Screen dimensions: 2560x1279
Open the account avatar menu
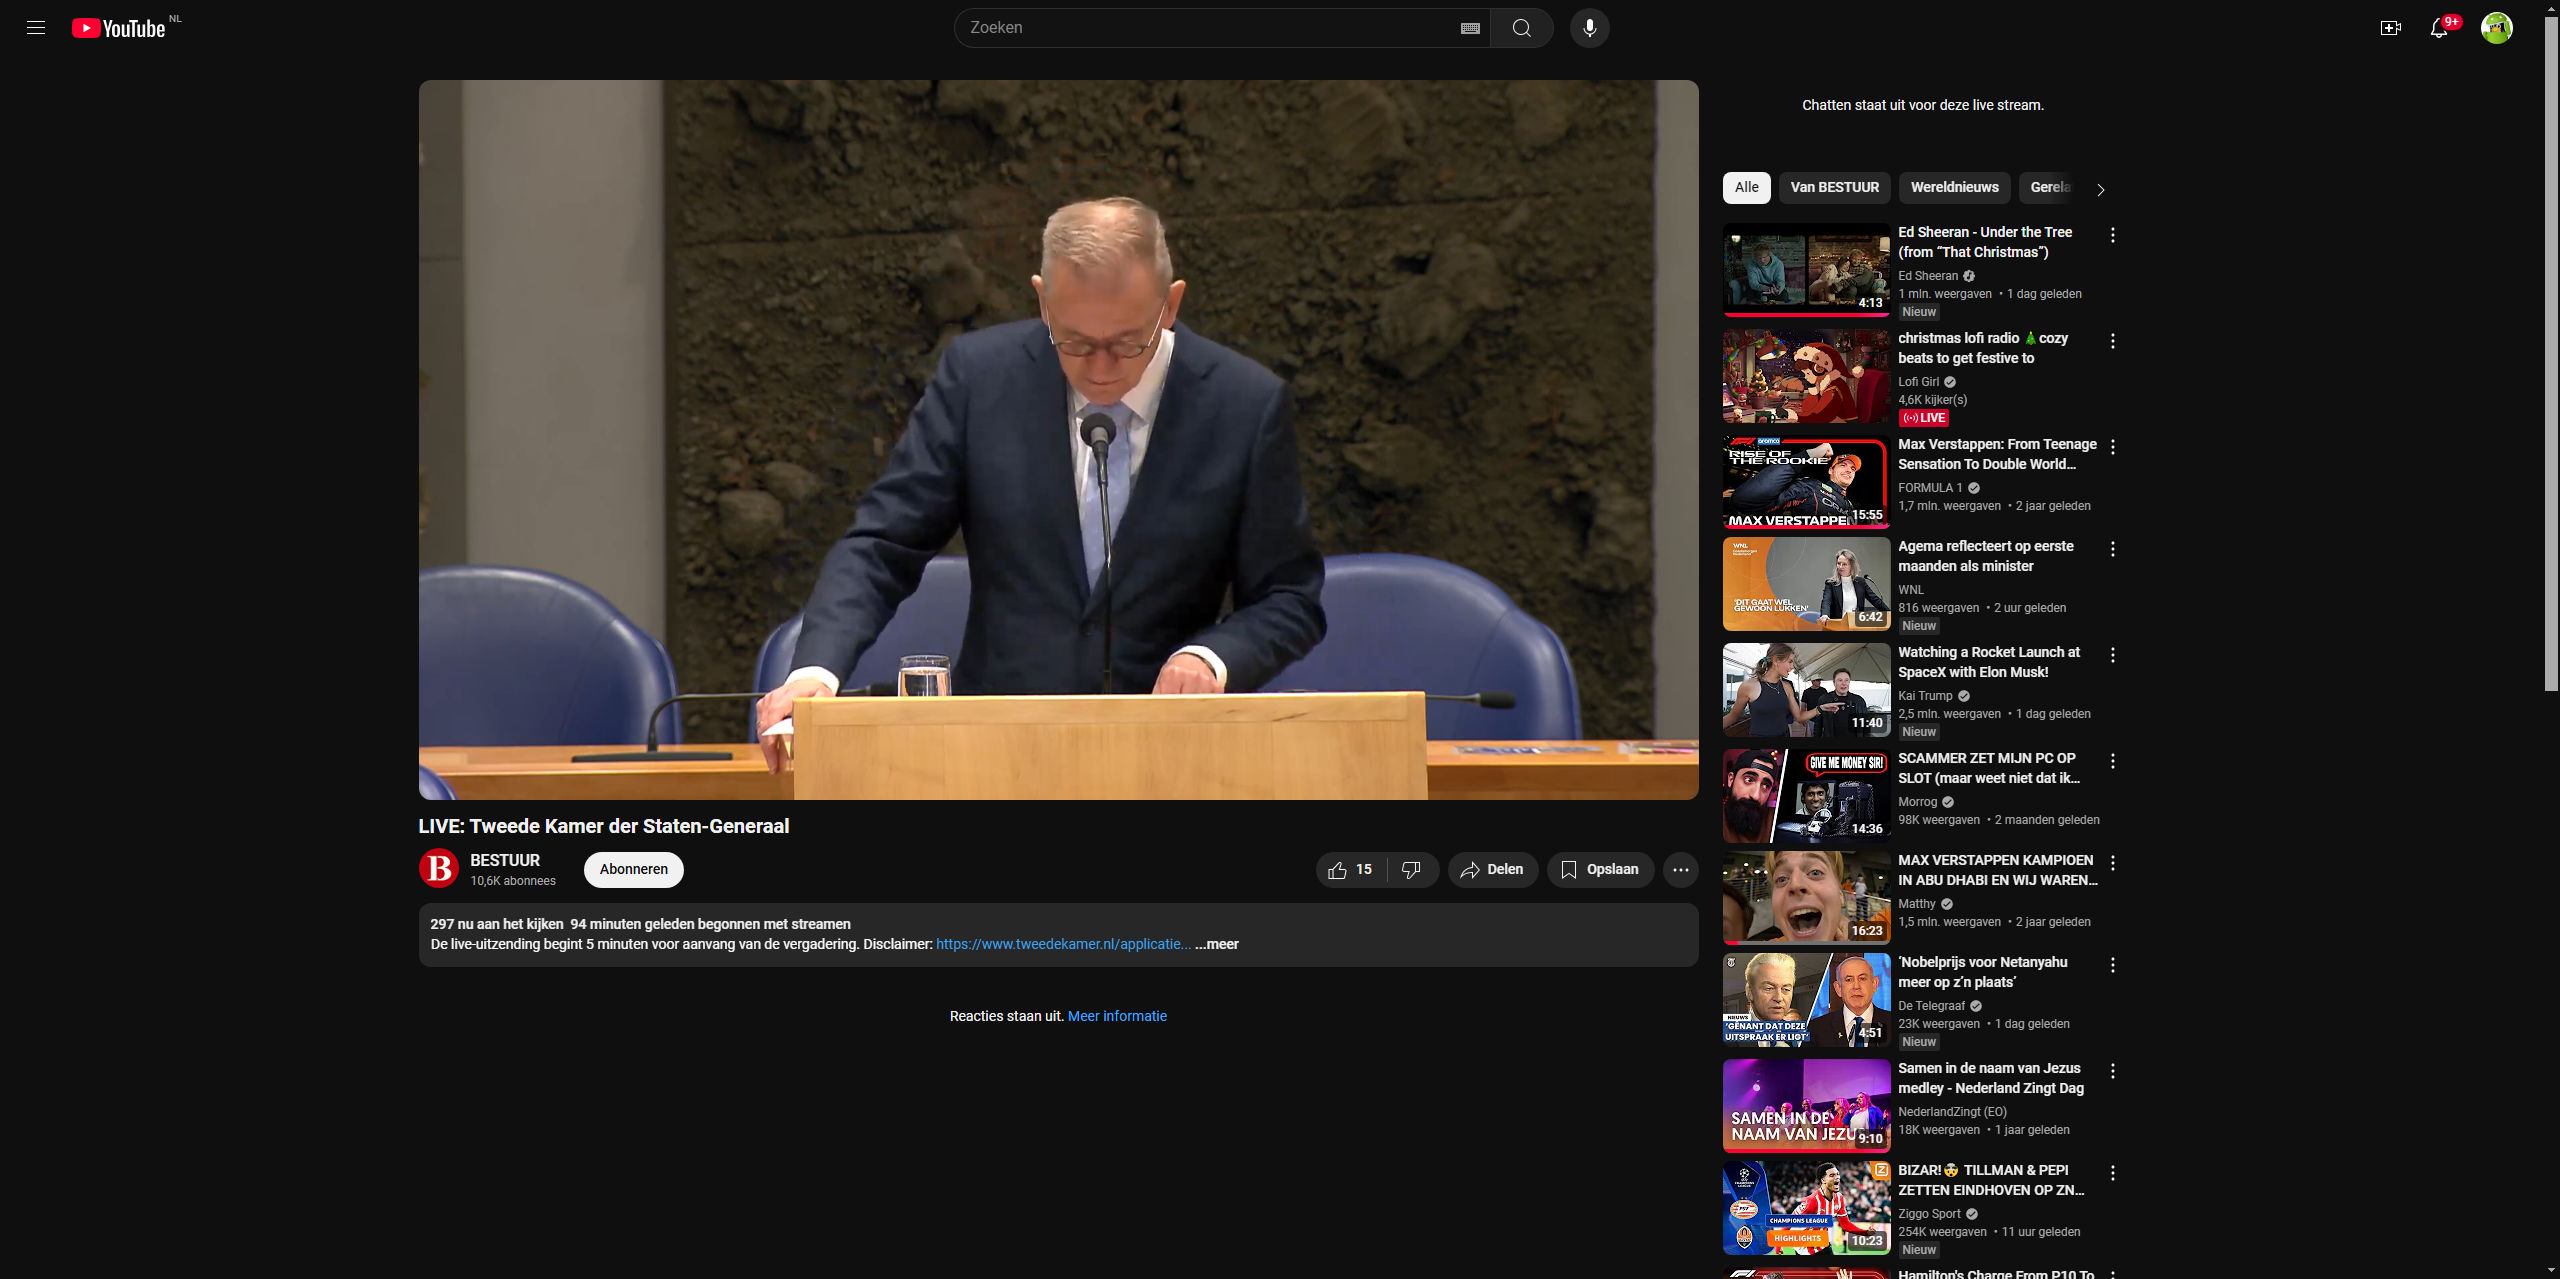tap(2496, 28)
